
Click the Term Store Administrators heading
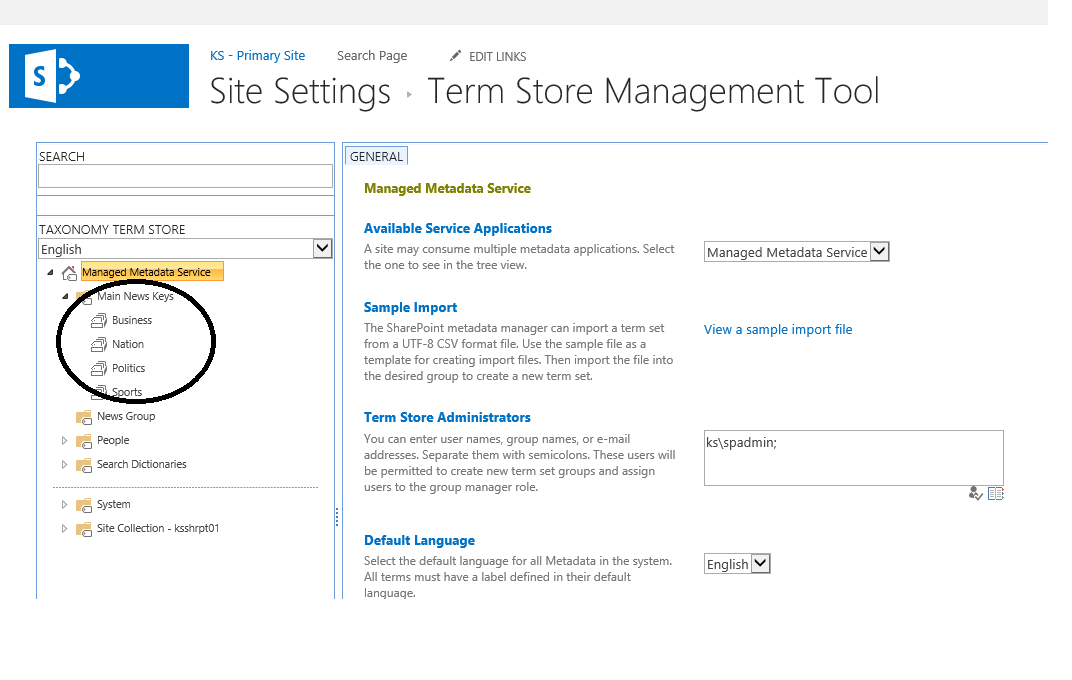click(x=447, y=418)
